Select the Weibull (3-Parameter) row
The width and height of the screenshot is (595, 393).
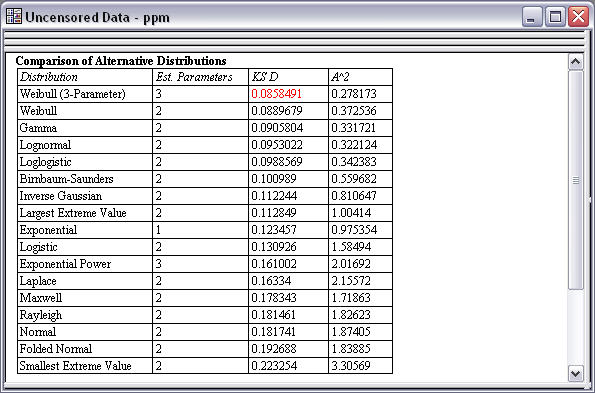(x=205, y=94)
